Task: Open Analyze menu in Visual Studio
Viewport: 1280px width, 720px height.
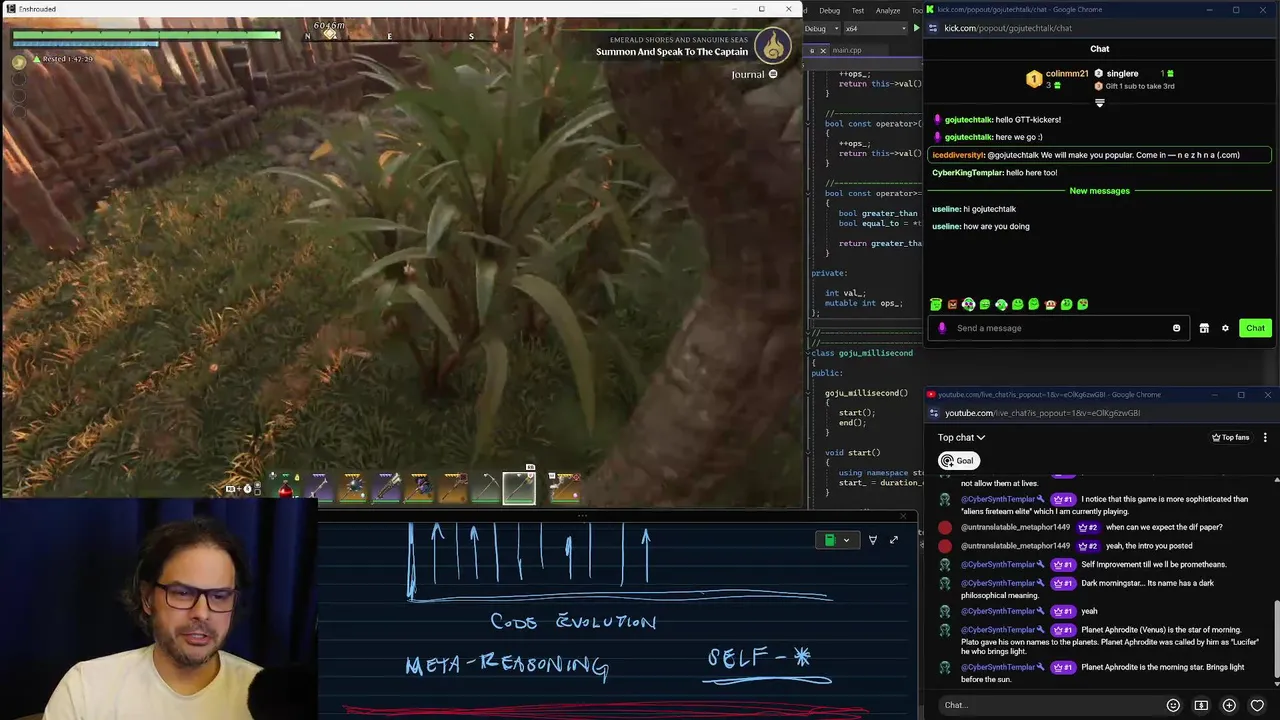Action: click(x=888, y=10)
